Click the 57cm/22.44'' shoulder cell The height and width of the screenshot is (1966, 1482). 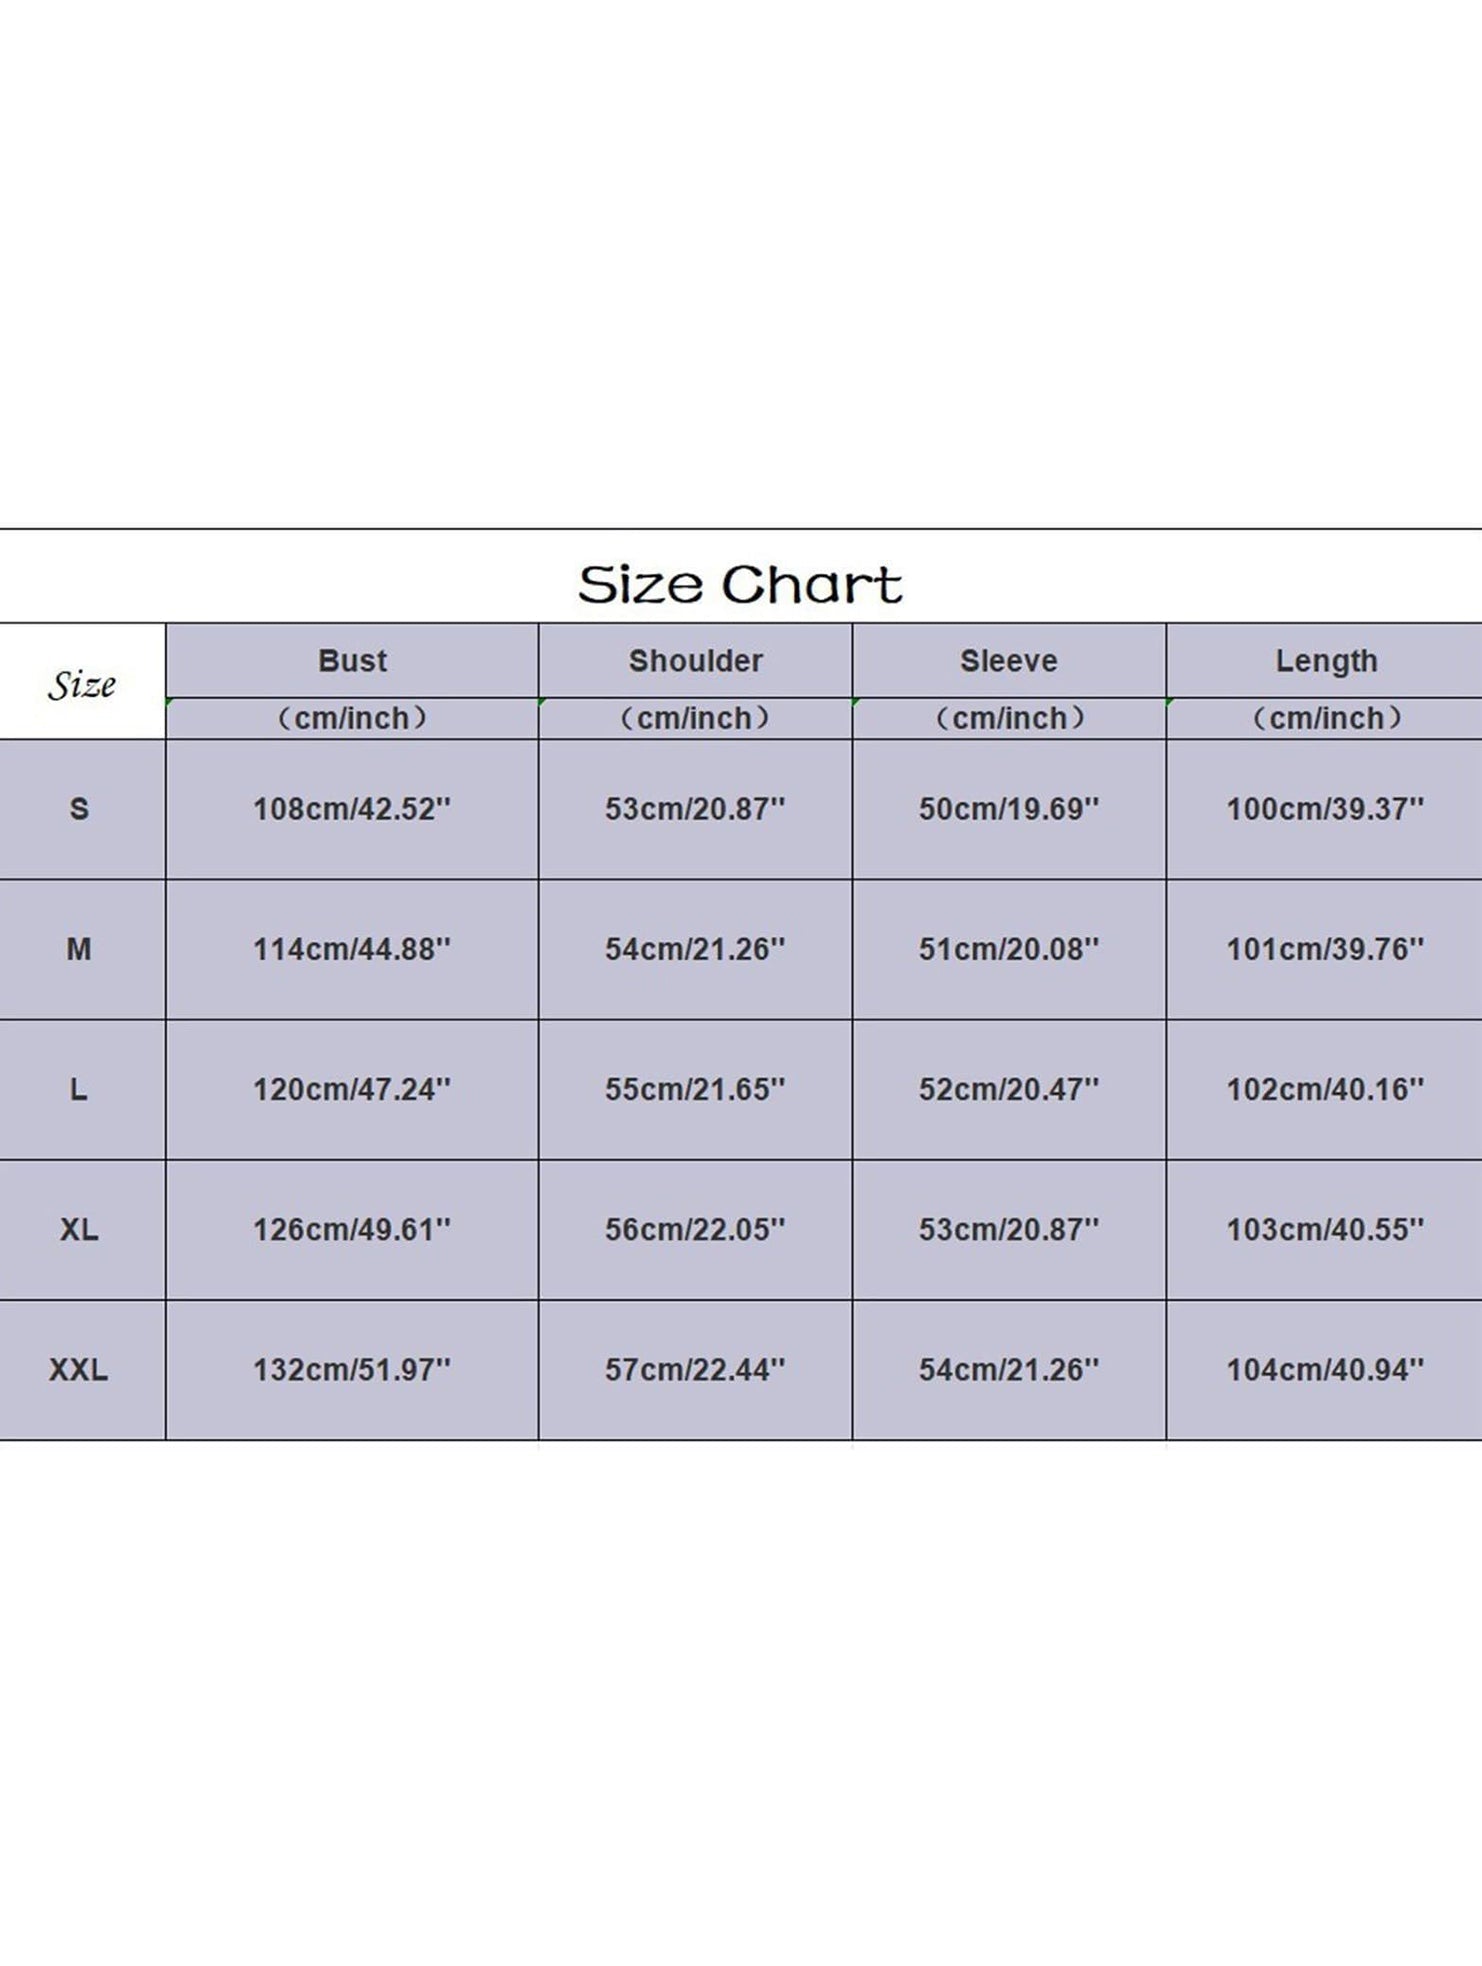[695, 1369]
